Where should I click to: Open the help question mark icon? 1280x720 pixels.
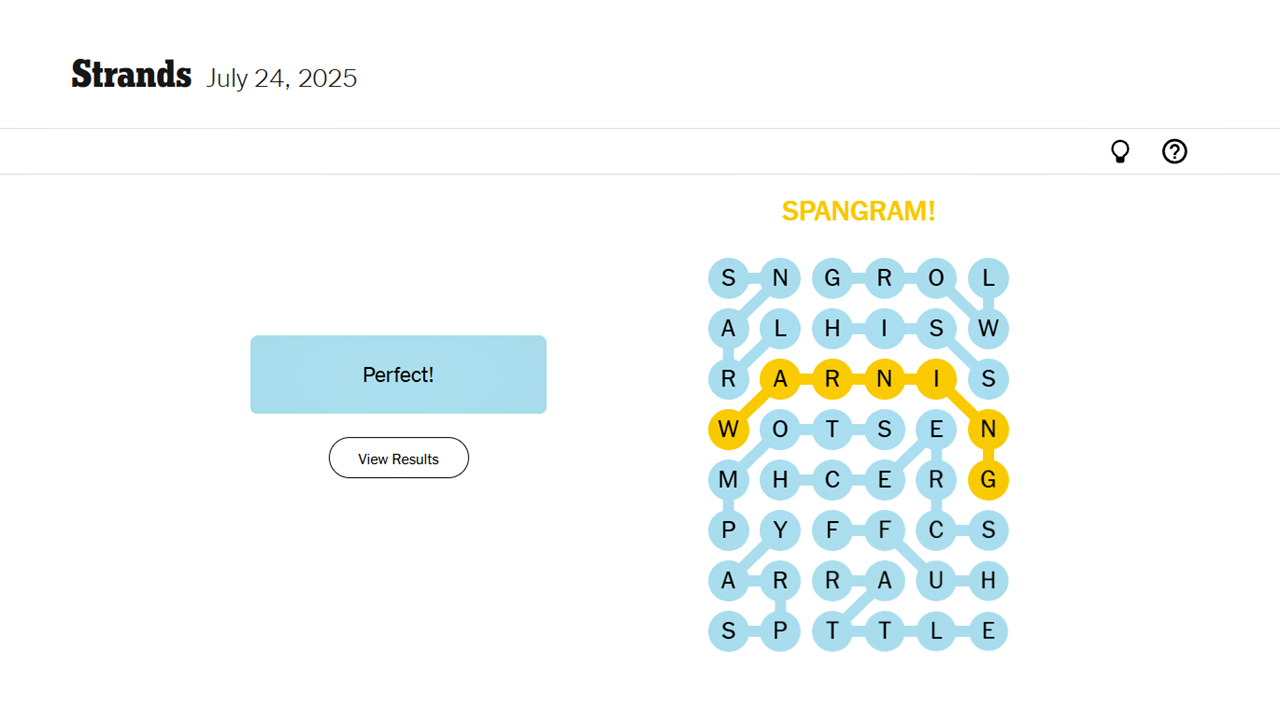1174,152
